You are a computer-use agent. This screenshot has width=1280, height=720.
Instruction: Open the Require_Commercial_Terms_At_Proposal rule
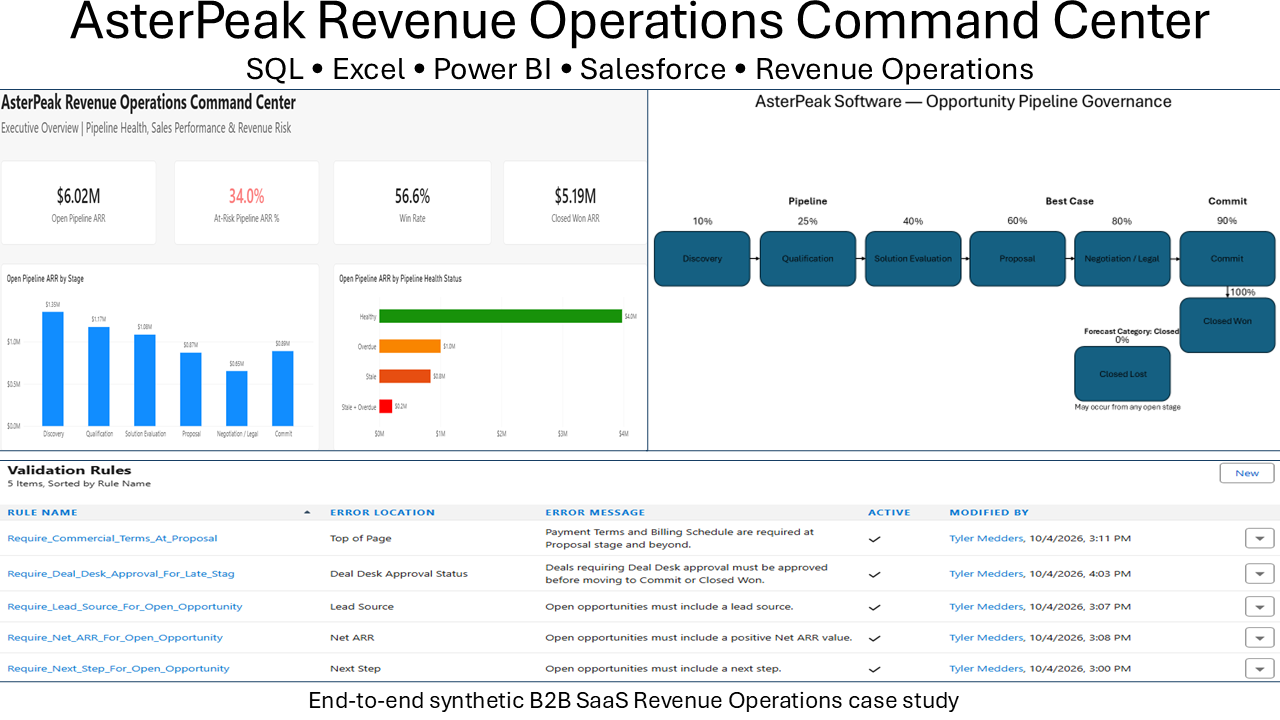point(112,538)
